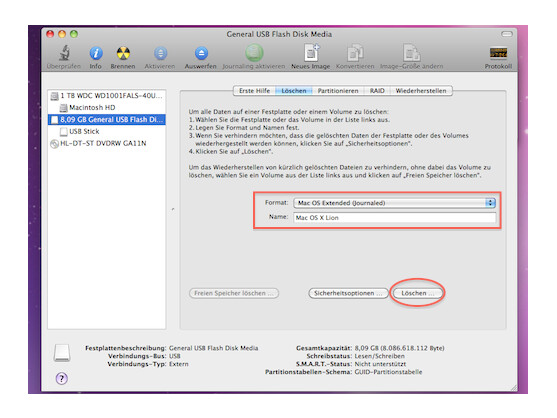Click the toolbar toggle pill in title bar
The height and width of the screenshot is (418, 557).
tap(507, 34)
